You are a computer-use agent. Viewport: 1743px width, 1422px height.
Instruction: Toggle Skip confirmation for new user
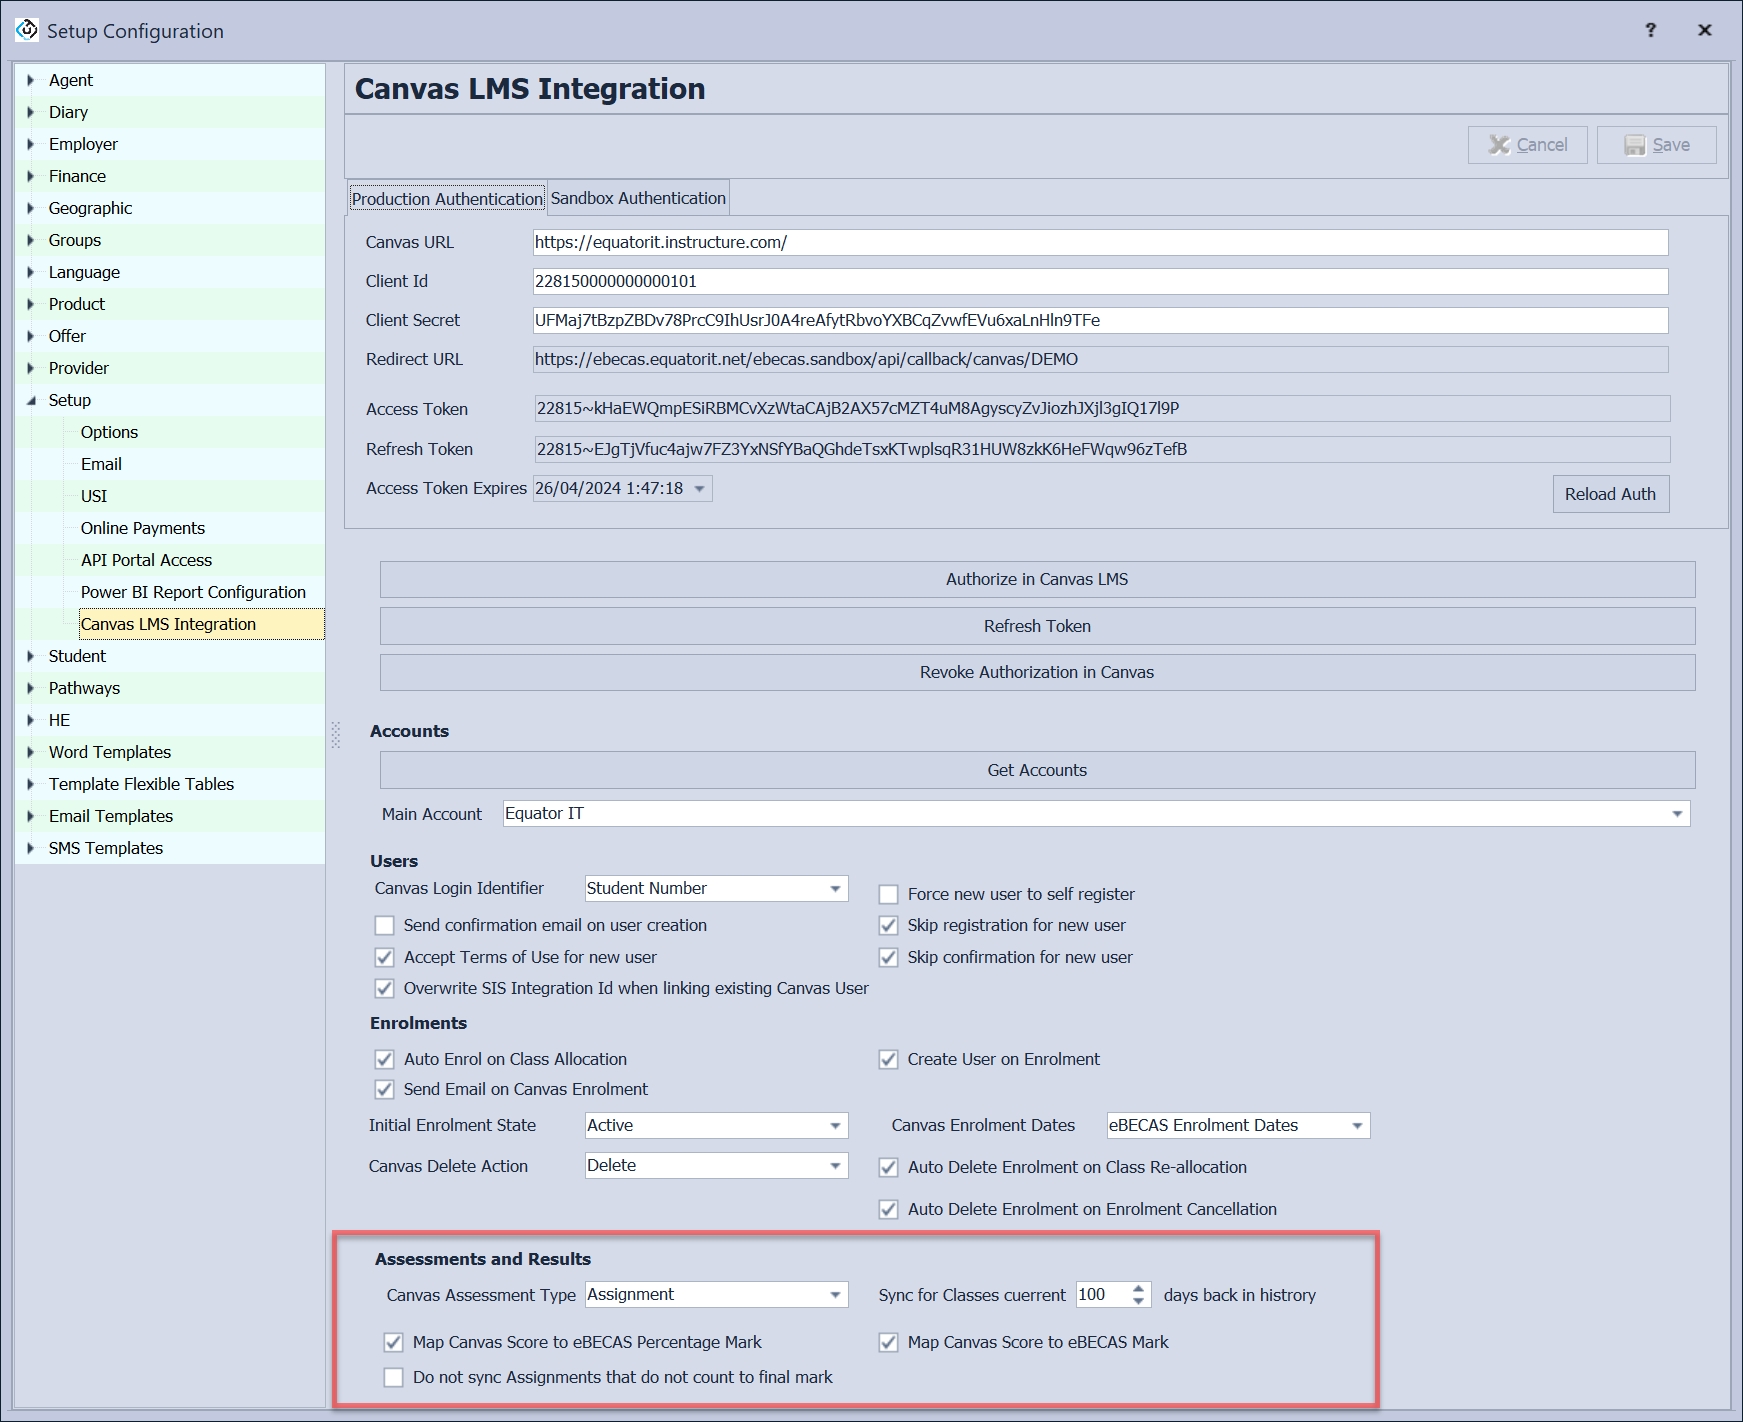(888, 957)
